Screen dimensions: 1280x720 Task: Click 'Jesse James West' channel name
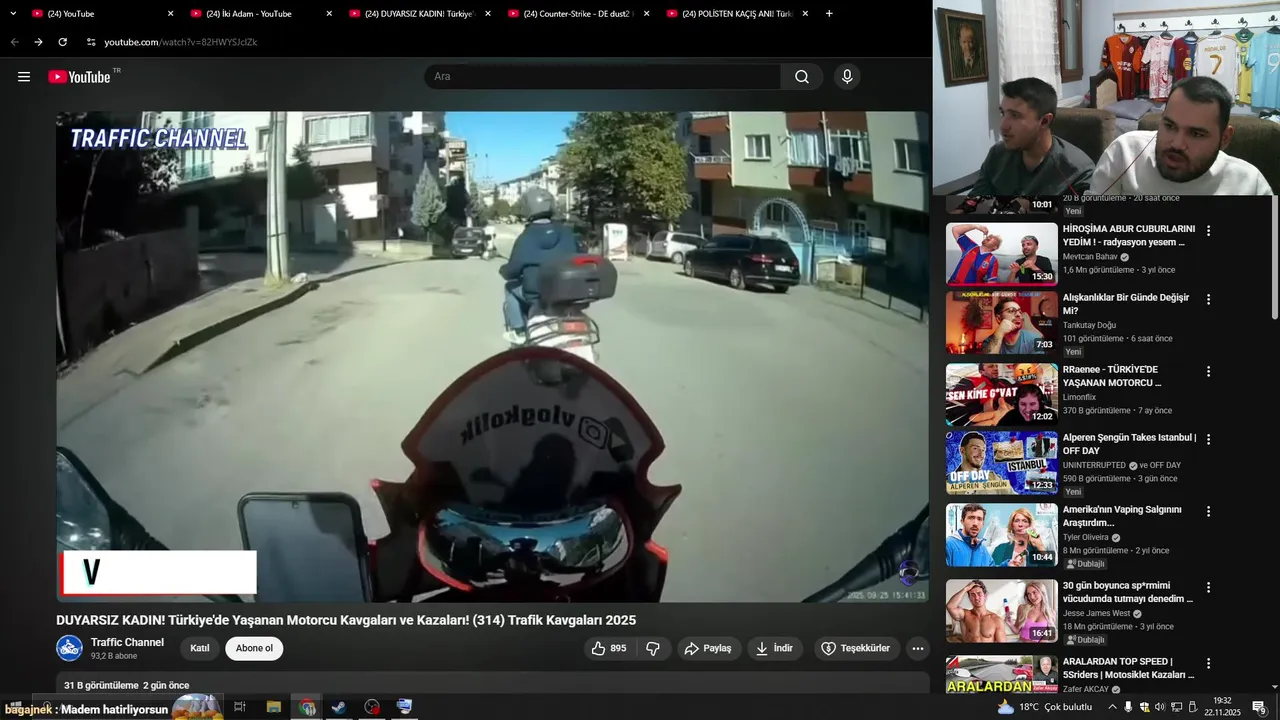point(1096,613)
